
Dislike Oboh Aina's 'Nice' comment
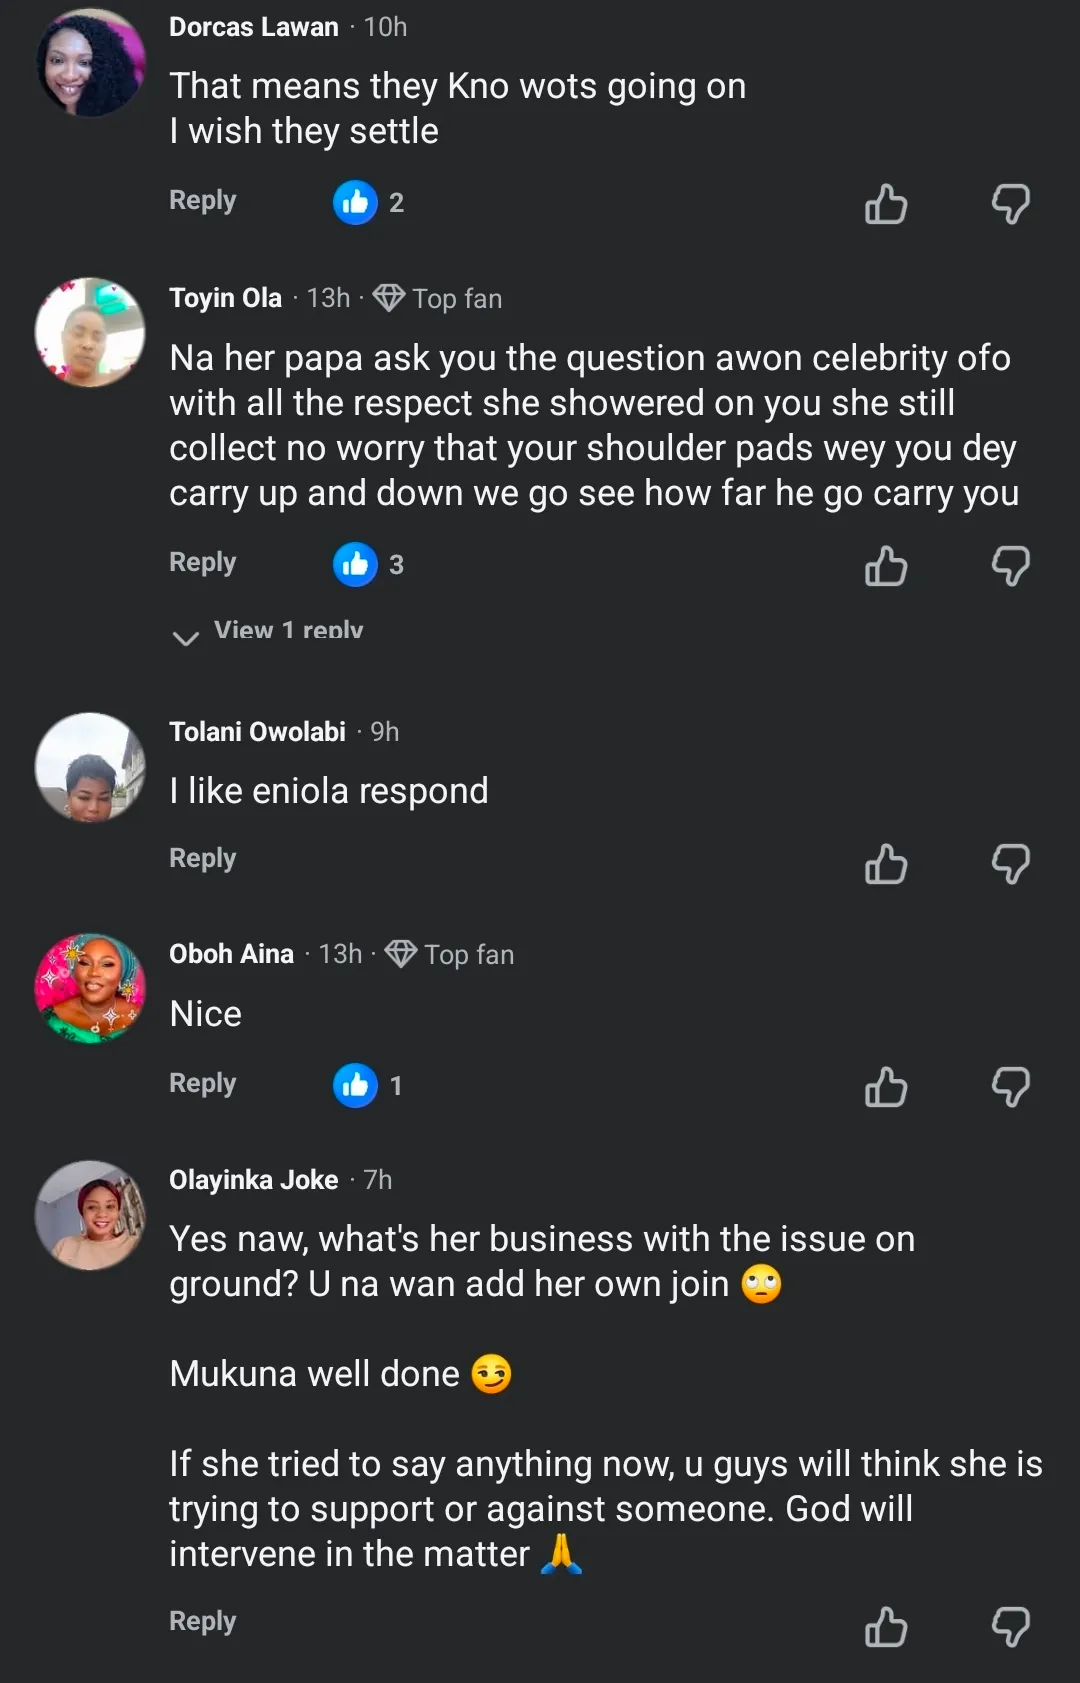coord(1010,1087)
